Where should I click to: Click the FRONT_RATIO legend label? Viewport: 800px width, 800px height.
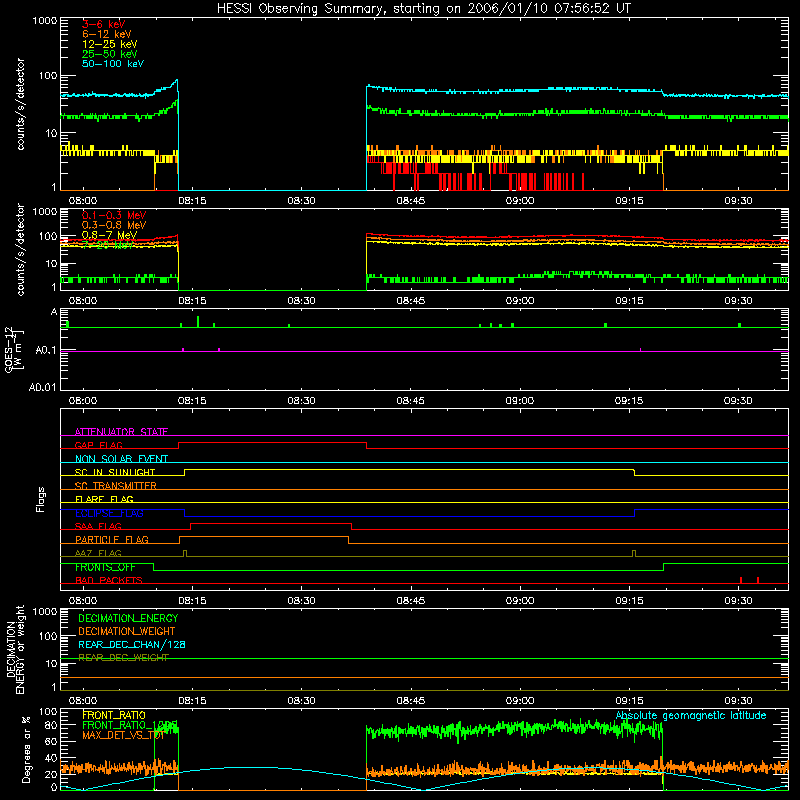(x=114, y=715)
